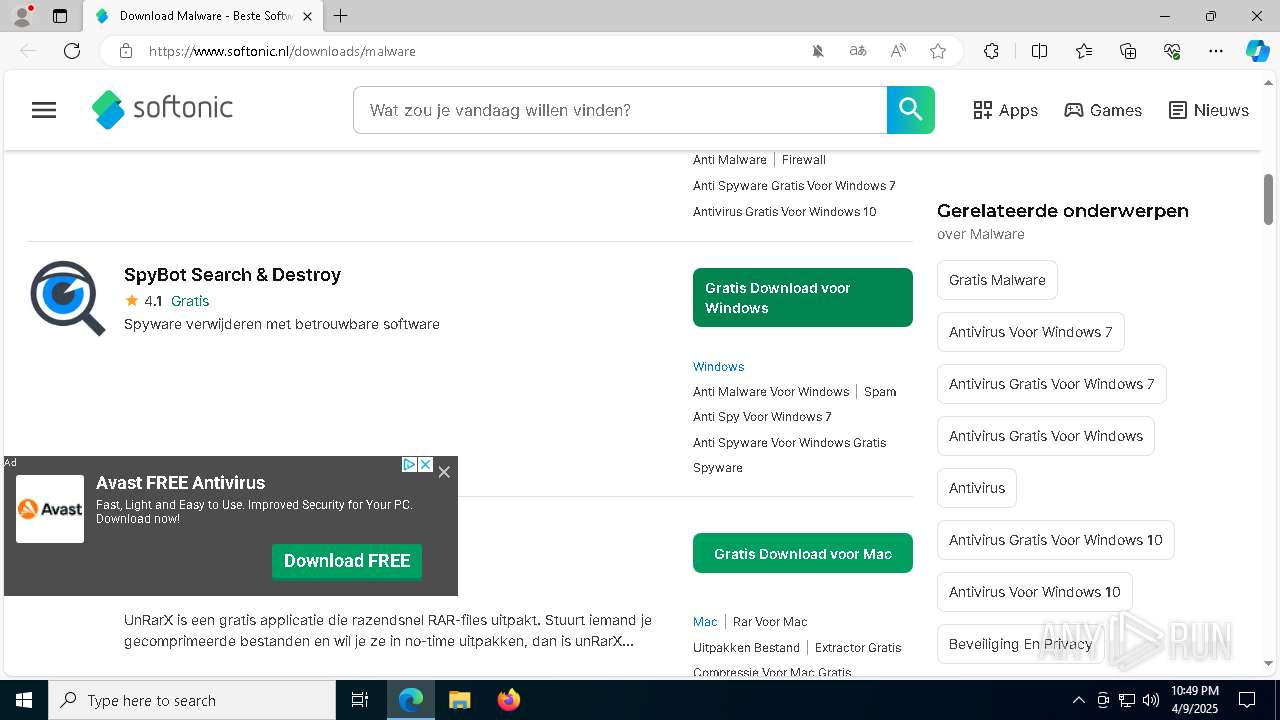Viewport: 1280px width, 720px height.
Task: Open Browser essentials icon
Action: [x=1173, y=51]
